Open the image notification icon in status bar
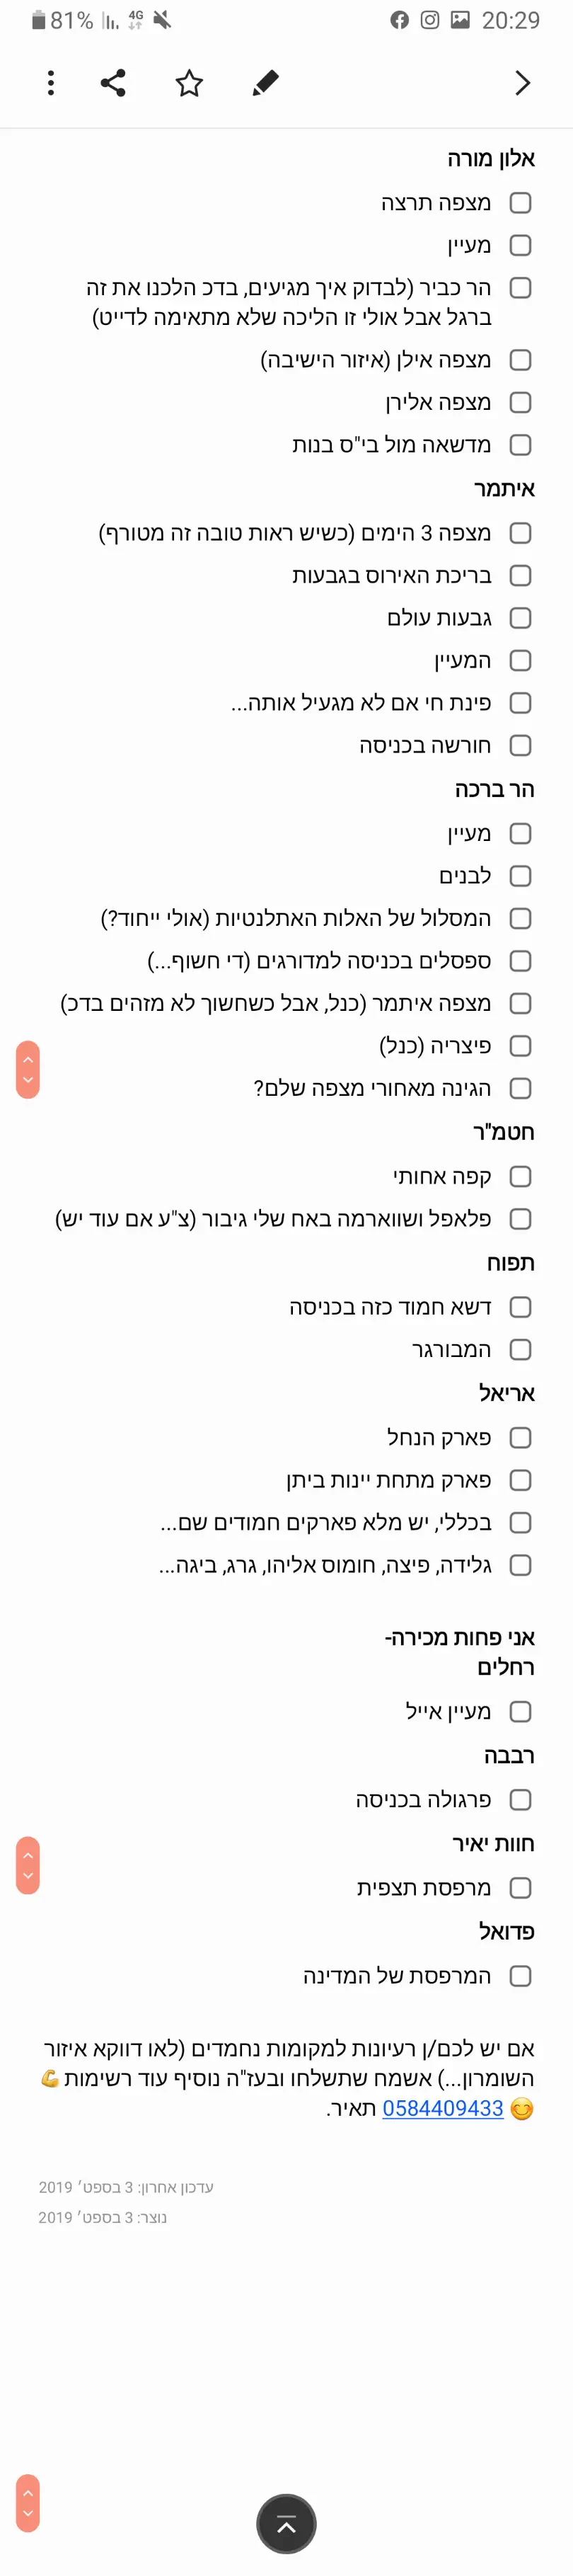This screenshot has height=2576, width=573. [460, 20]
